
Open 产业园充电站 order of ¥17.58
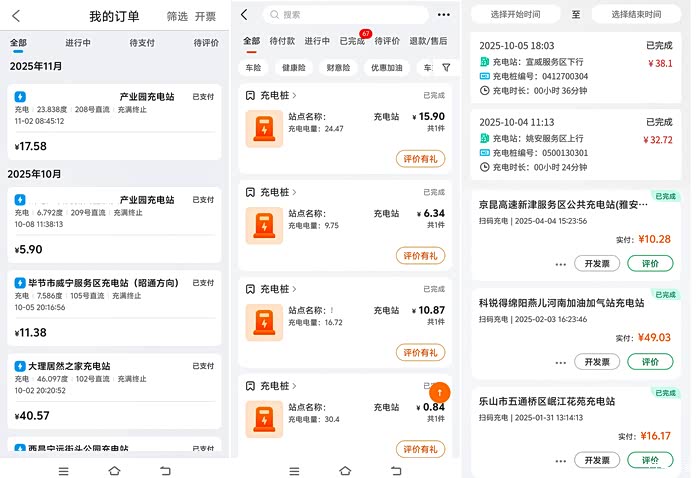click(x=114, y=122)
